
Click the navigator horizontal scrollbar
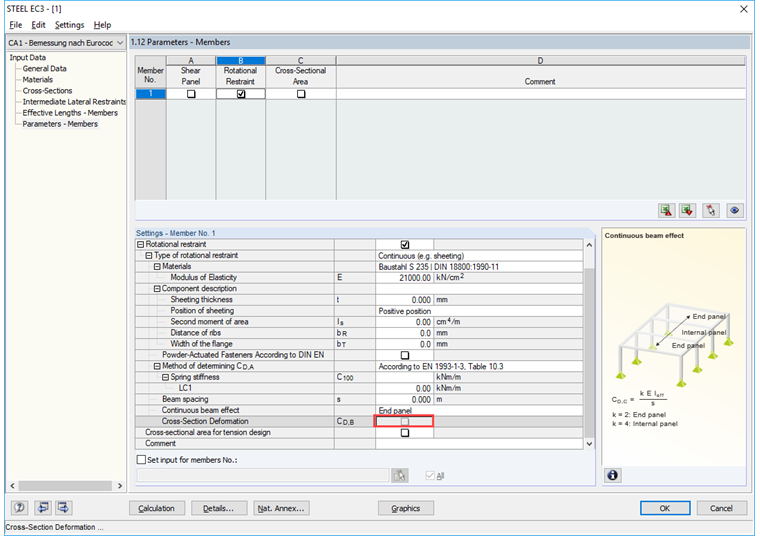[65, 486]
